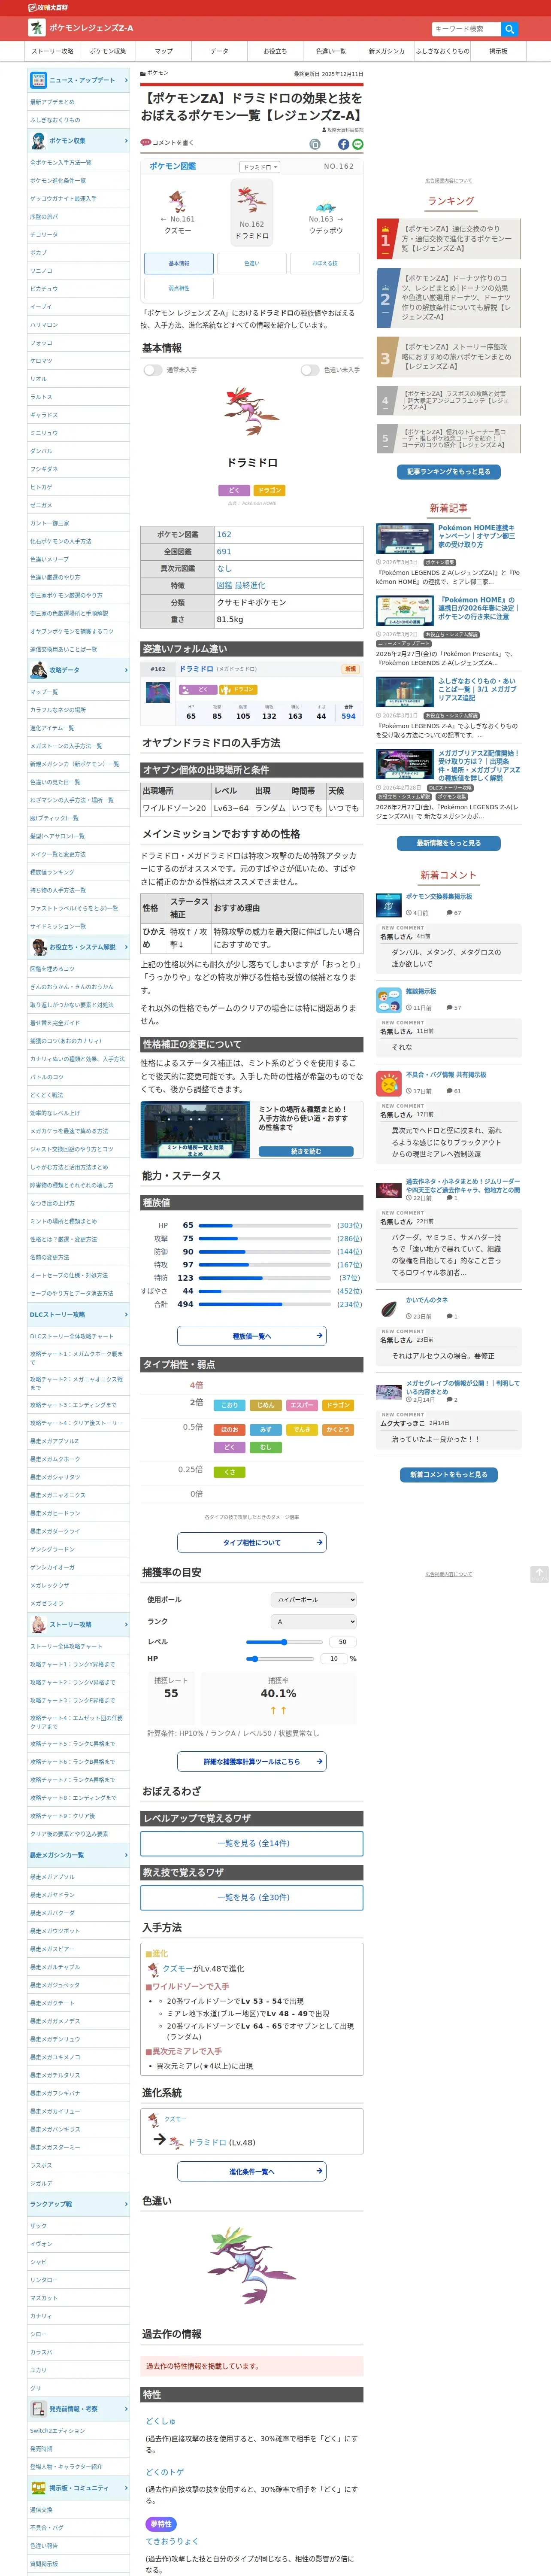Expand the DLCストーリー攻略 sidebar header
The width and height of the screenshot is (551, 2576).
[78, 1315]
